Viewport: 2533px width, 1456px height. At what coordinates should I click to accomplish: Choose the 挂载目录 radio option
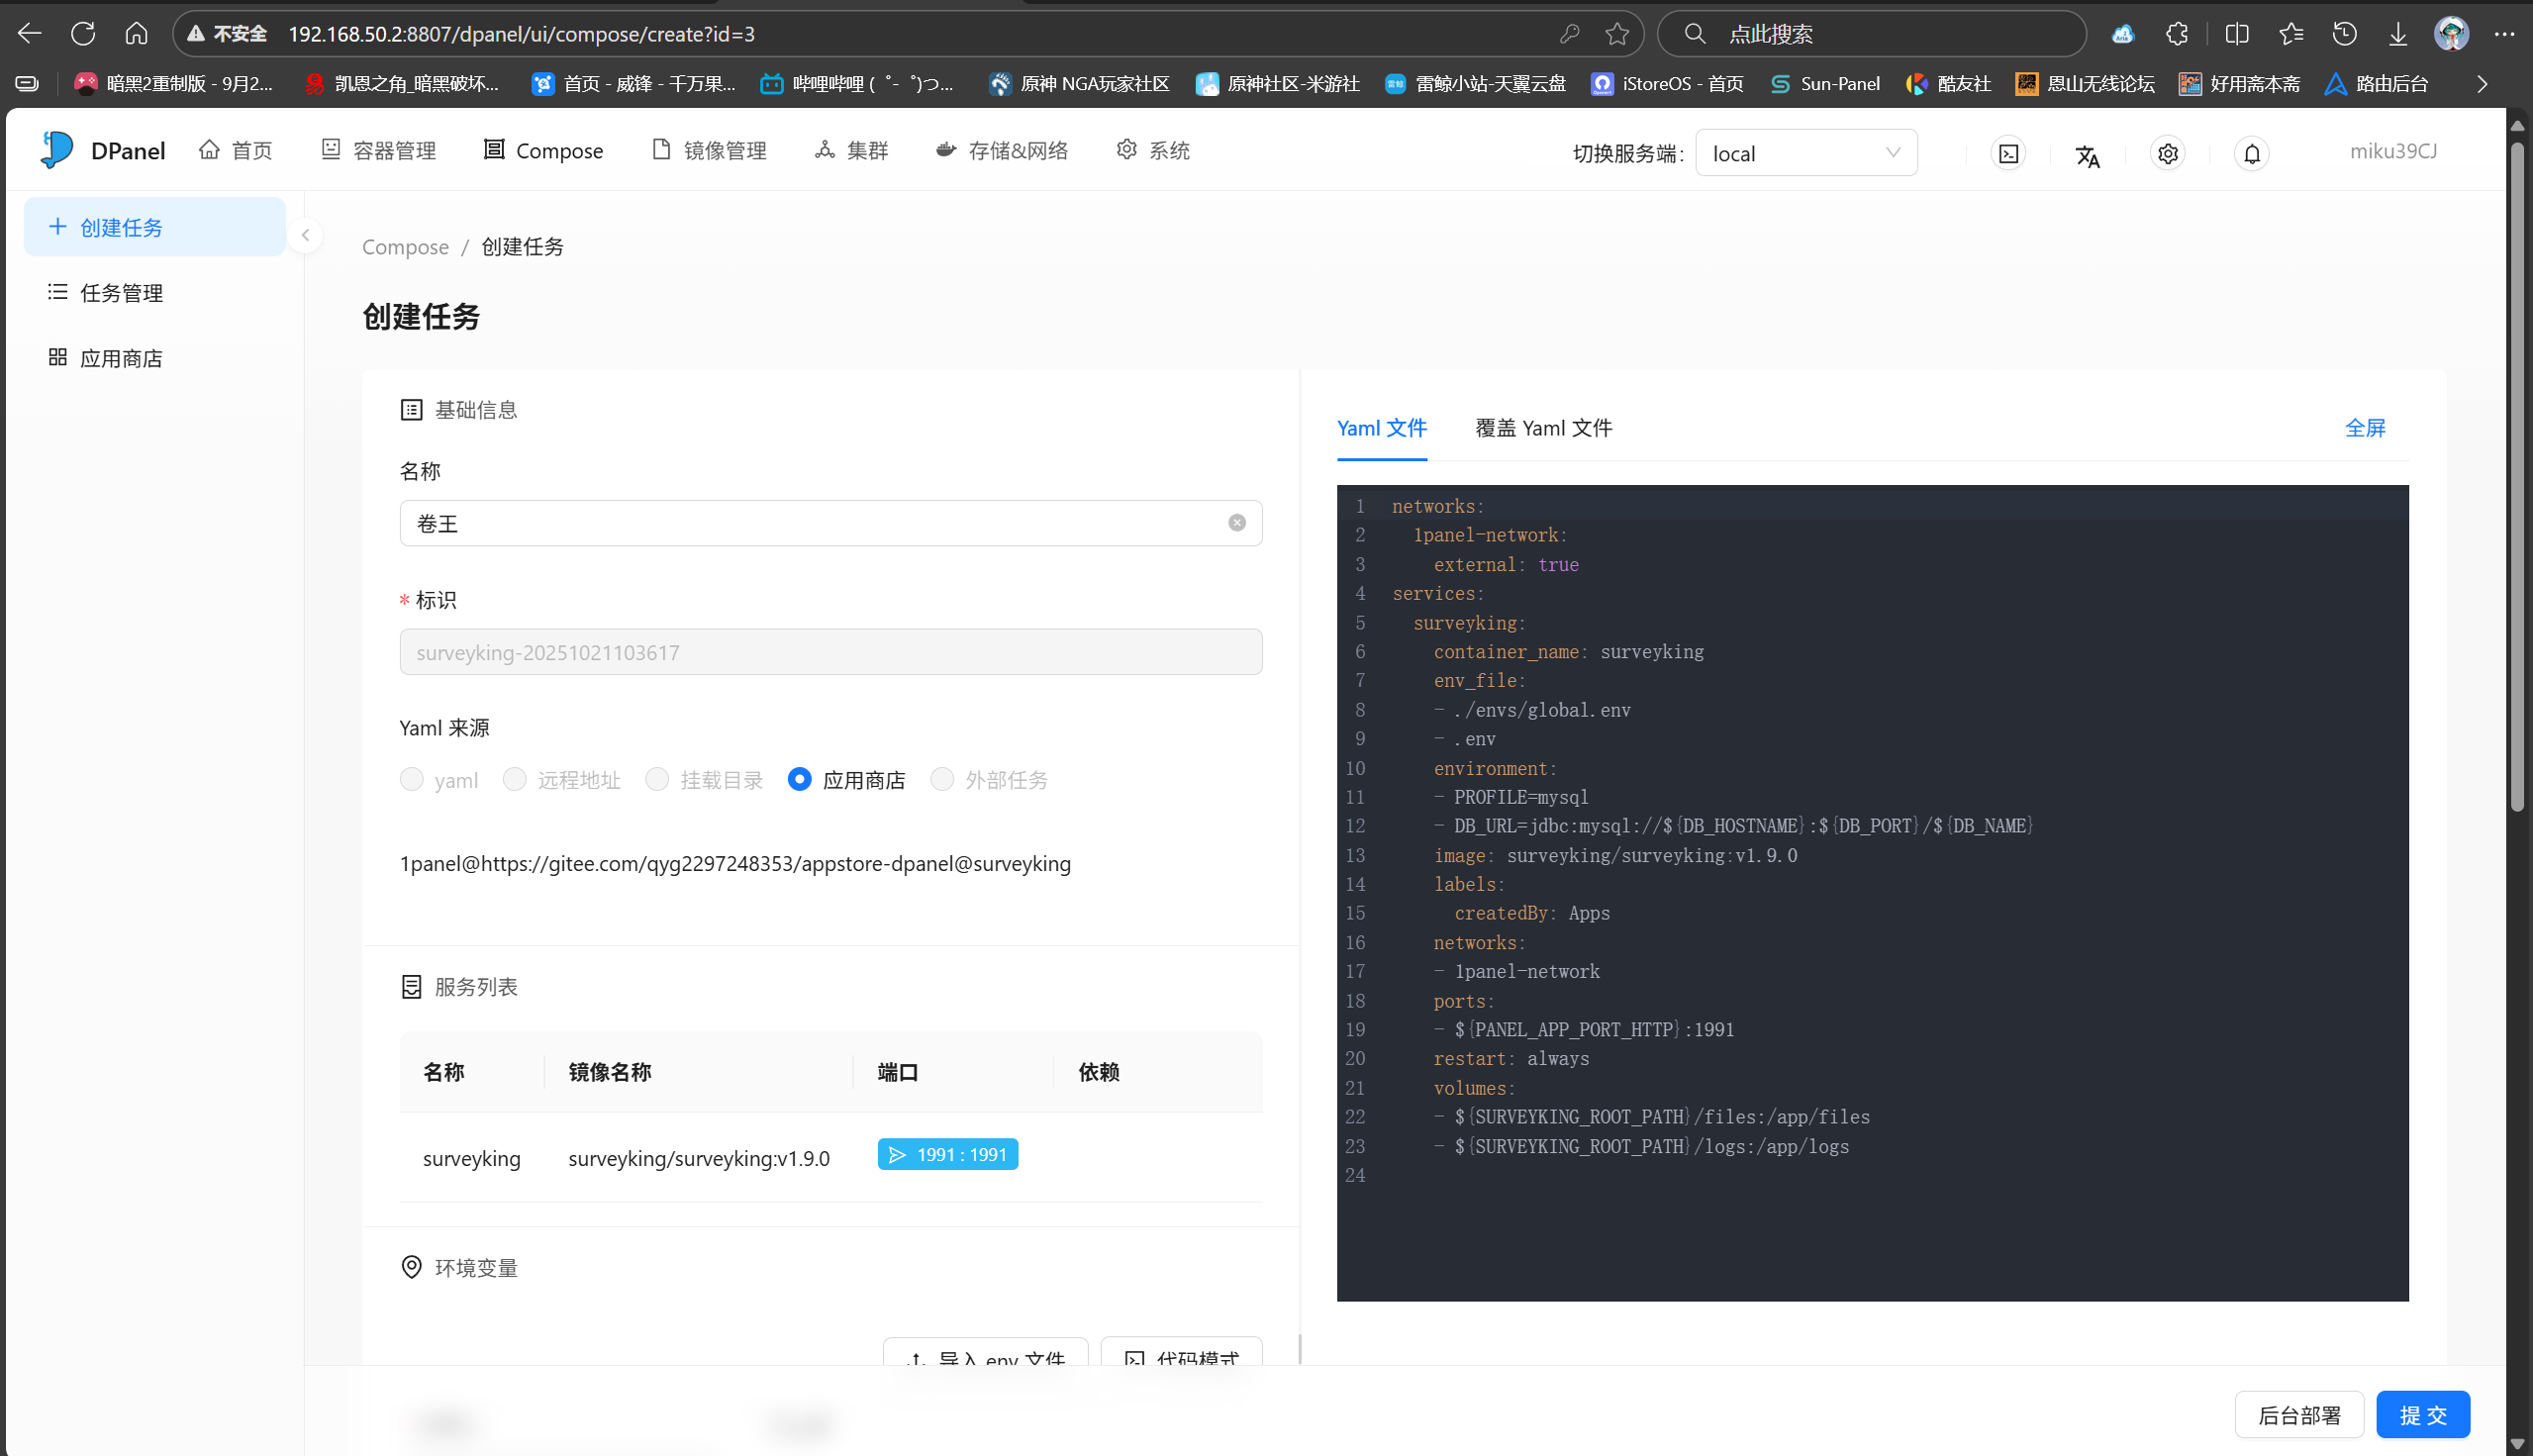click(x=657, y=779)
